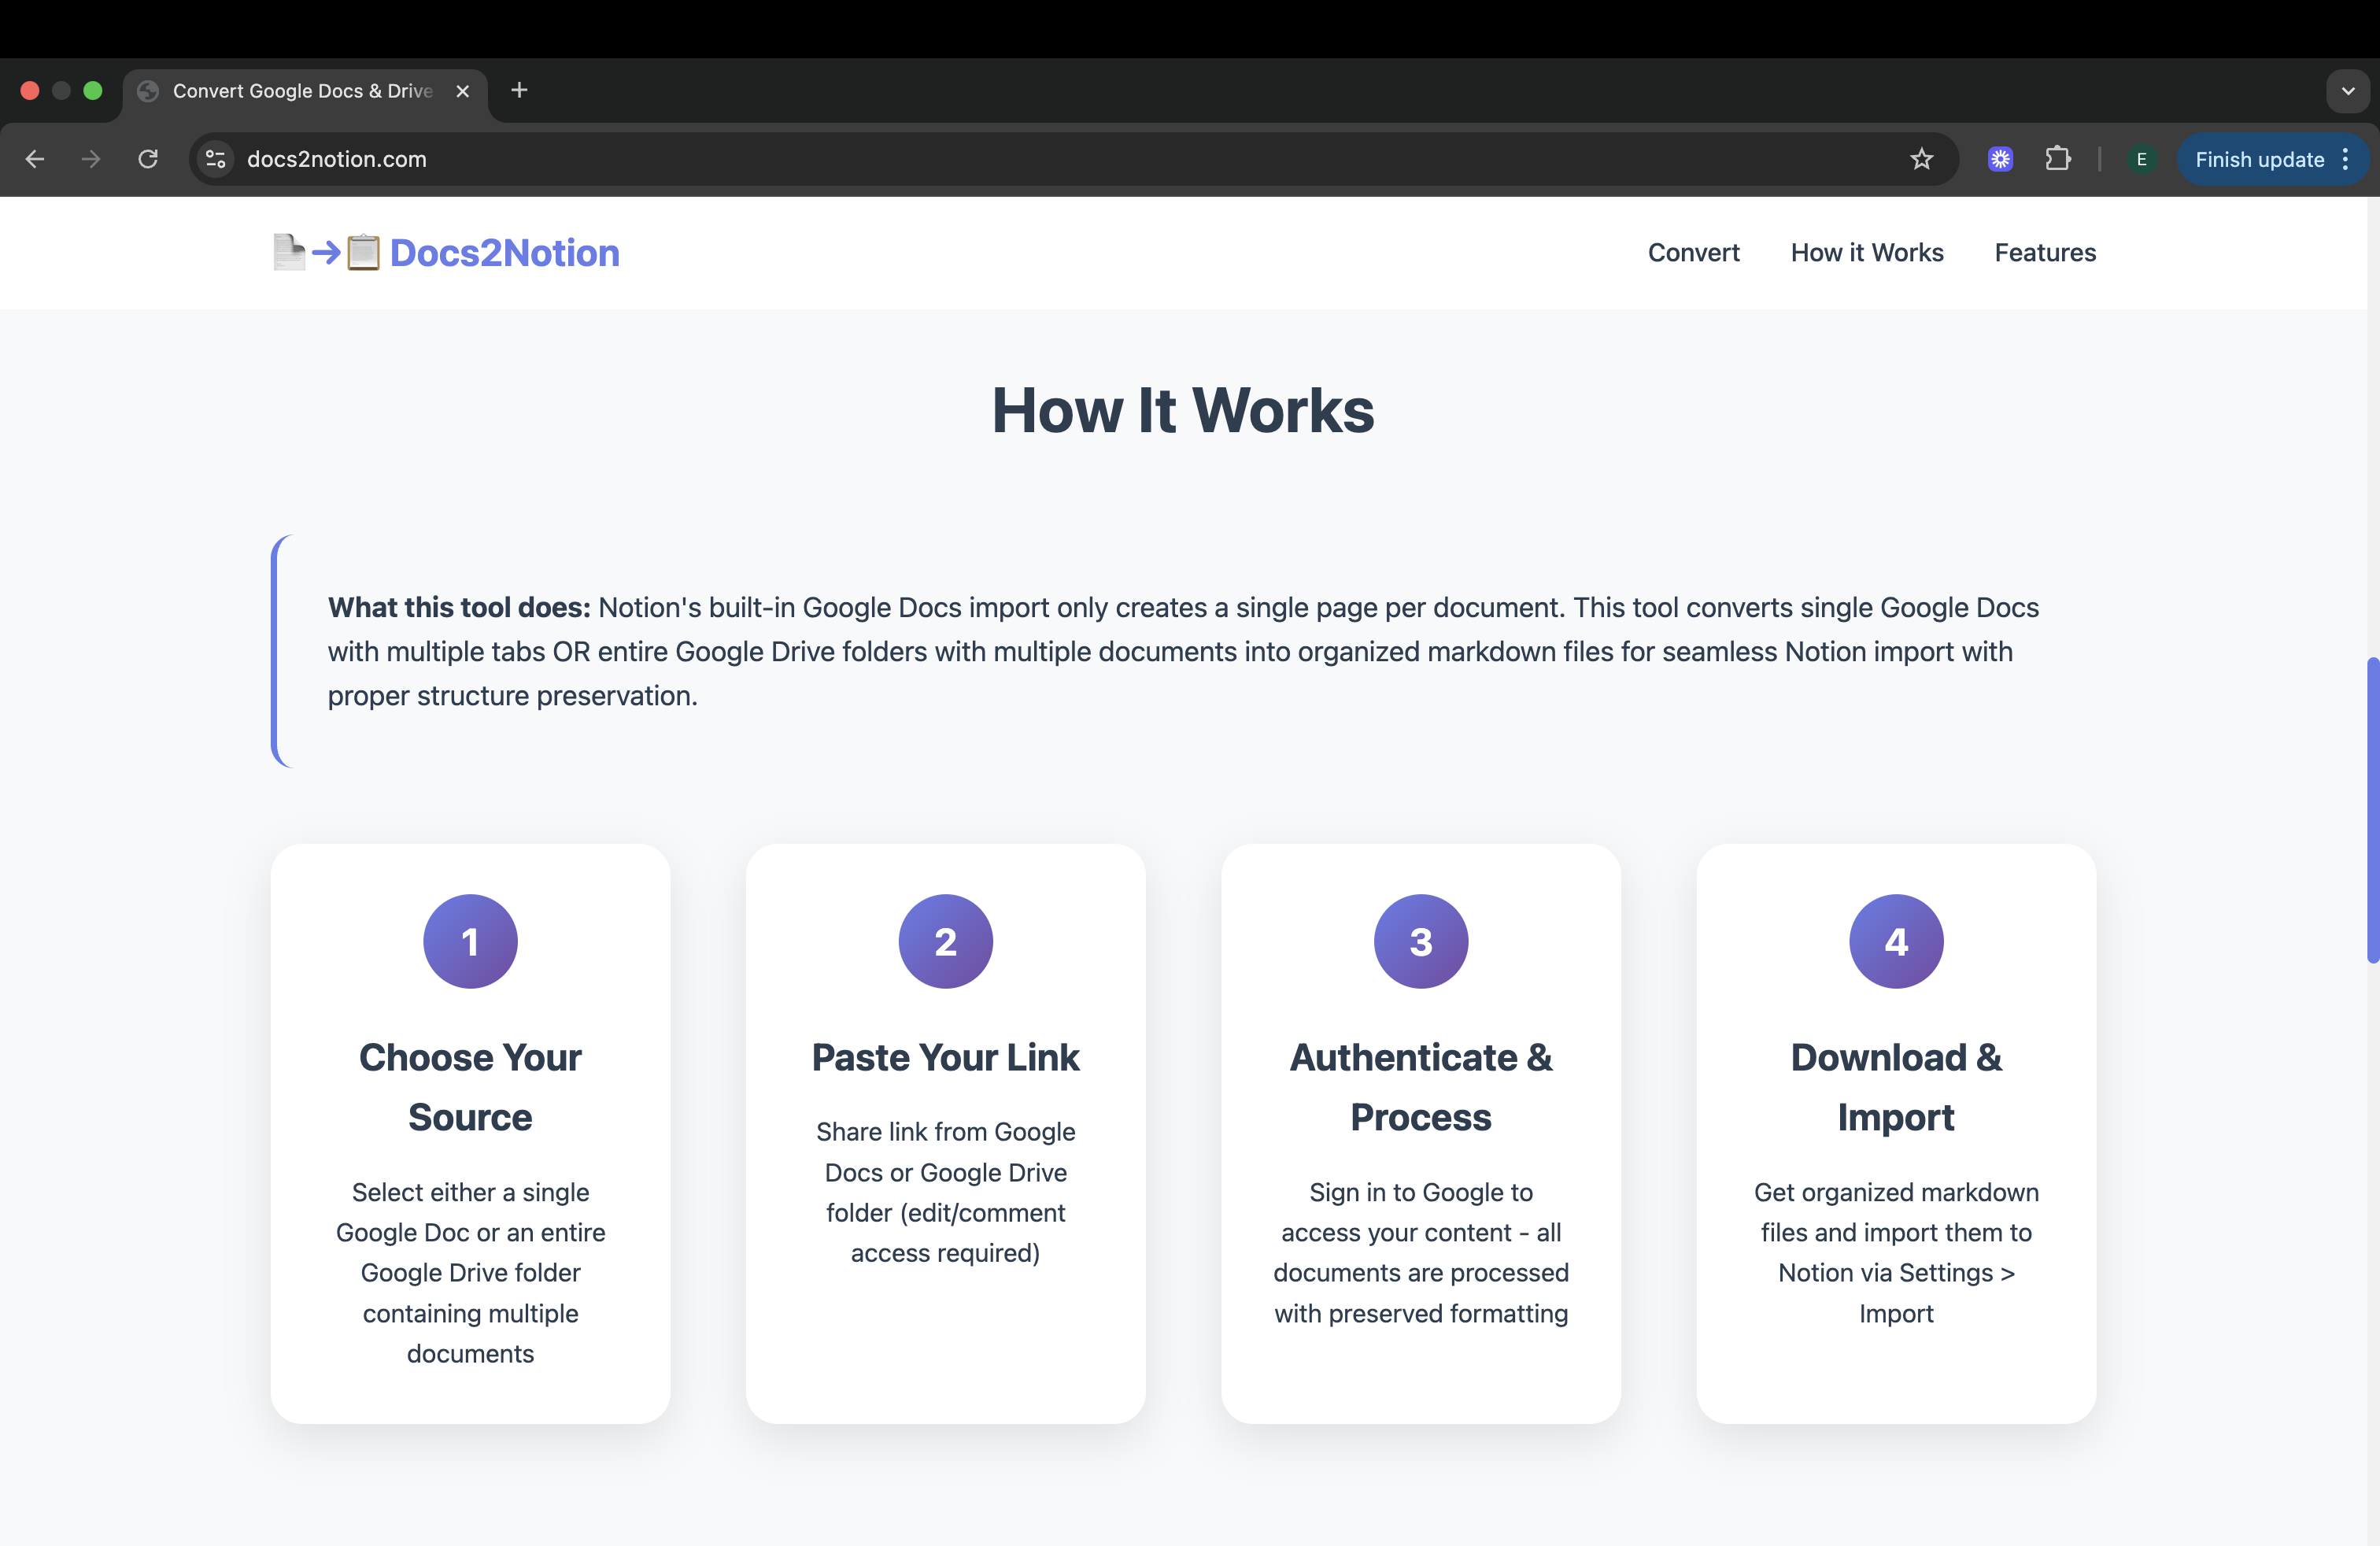Viewport: 2380px width, 1546px height.
Task: Go back to the previous page
Action: [x=35, y=159]
